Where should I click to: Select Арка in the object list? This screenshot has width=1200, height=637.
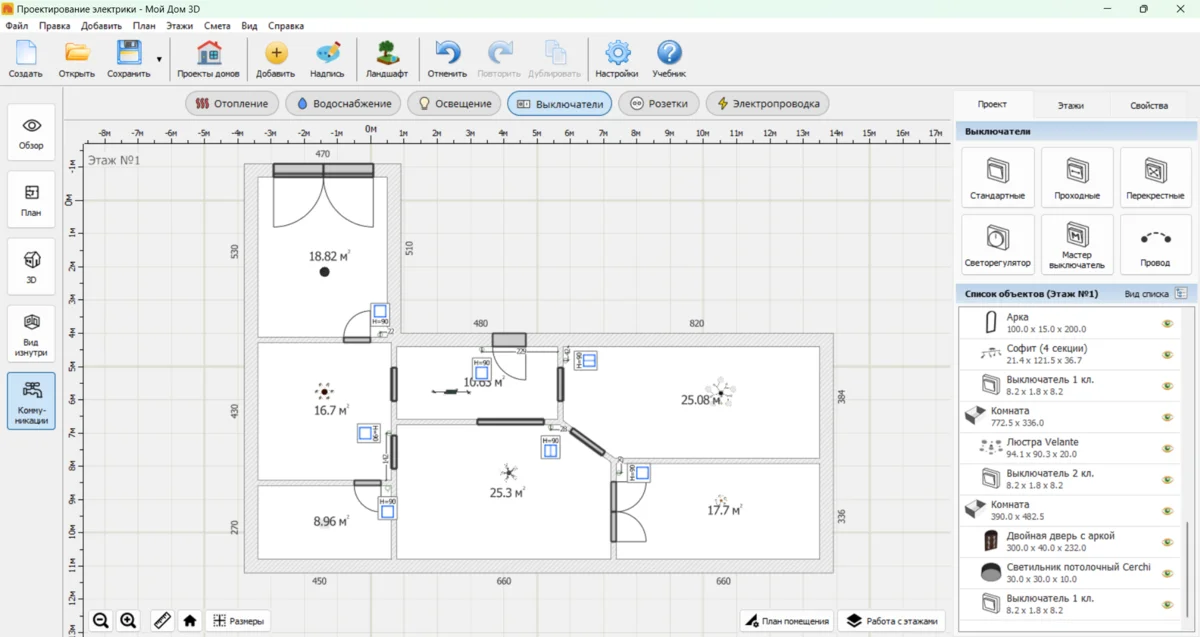1067,324
